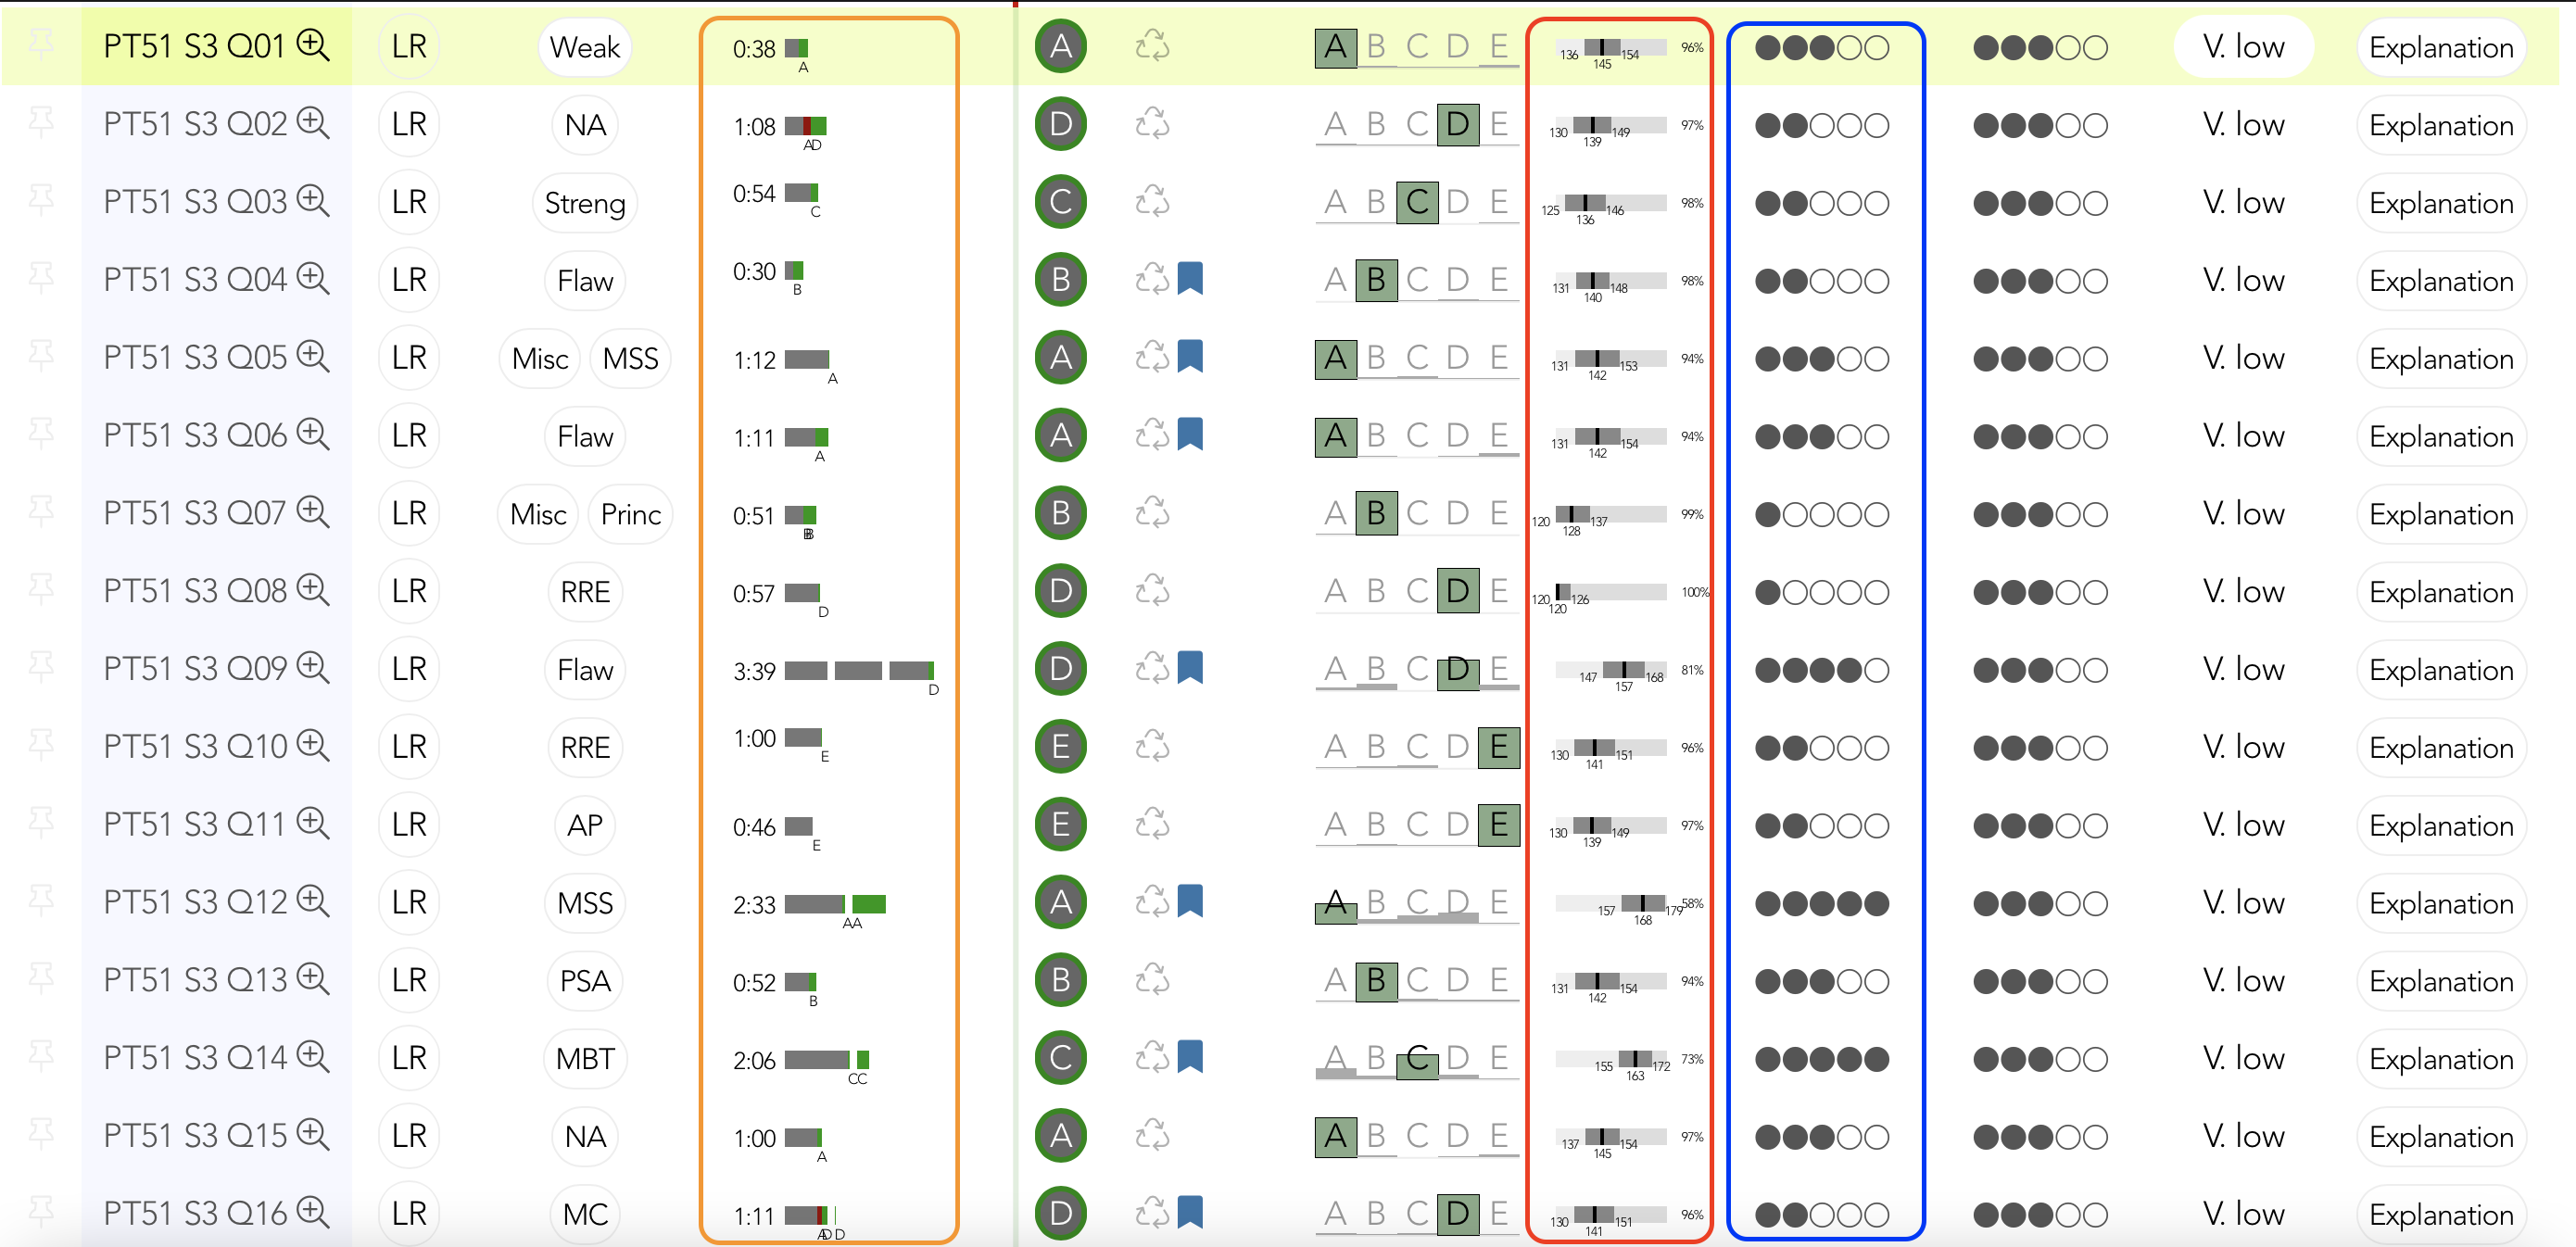This screenshot has width=2576, height=1247.
Task: Click the MSS tag on Q05 row
Action: (x=630, y=358)
